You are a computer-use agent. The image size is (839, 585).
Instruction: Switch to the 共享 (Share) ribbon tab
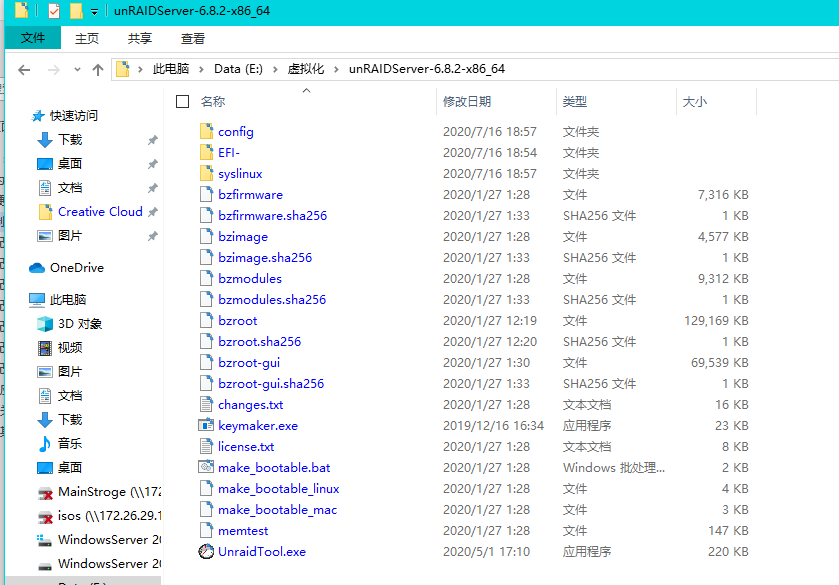tap(140, 38)
